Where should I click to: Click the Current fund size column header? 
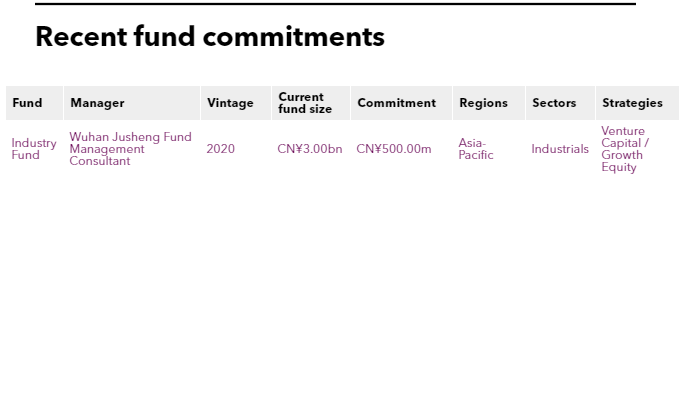click(x=305, y=103)
